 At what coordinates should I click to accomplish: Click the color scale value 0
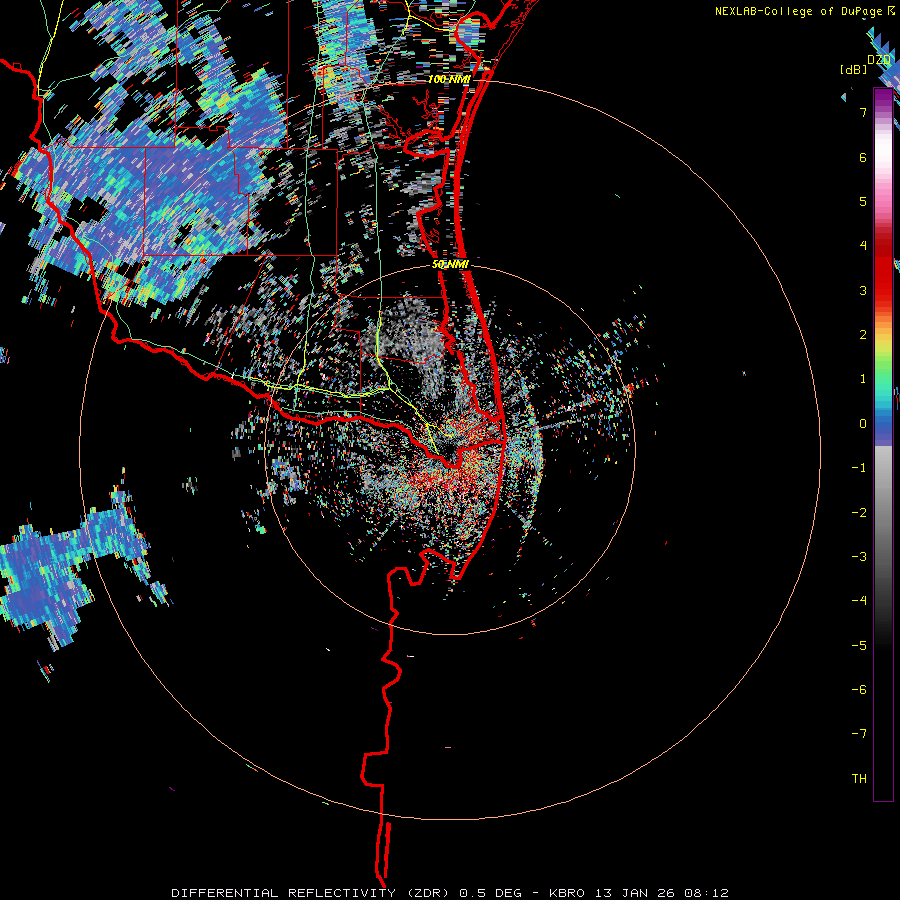pyautogui.click(x=863, y=424)
